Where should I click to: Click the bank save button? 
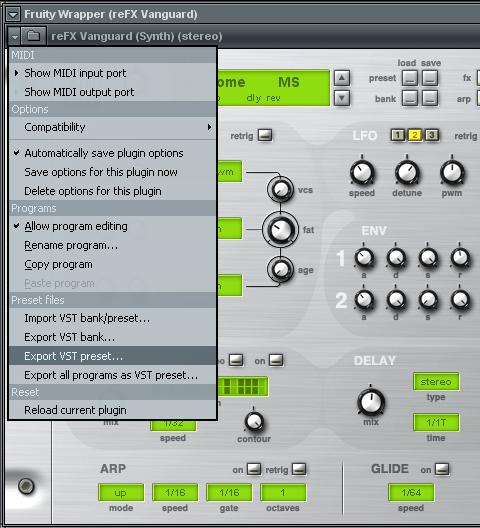click(430, 98)
